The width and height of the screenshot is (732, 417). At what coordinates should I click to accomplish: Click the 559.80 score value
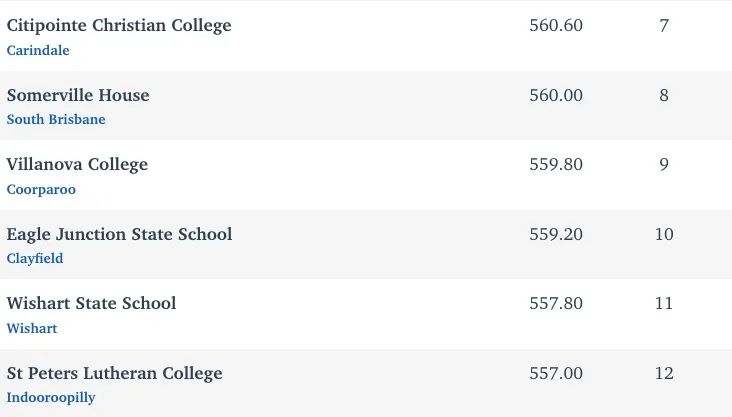[x=556, y=164]
